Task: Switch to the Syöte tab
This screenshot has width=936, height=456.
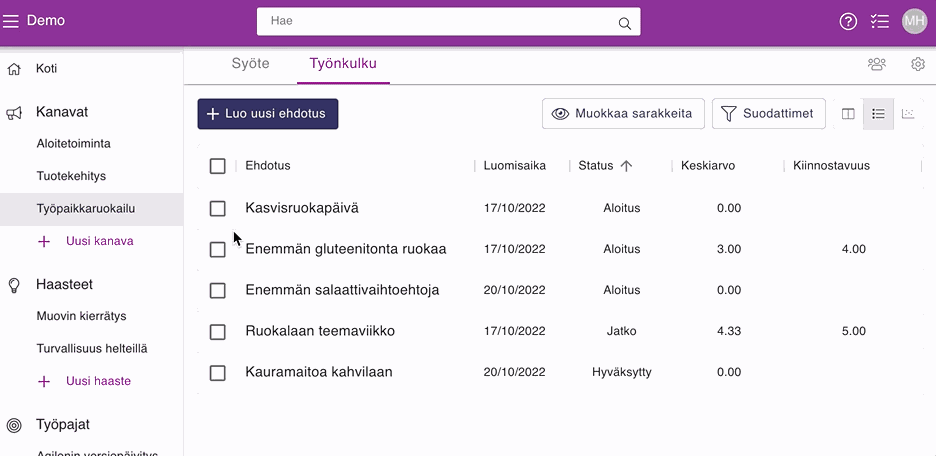Action: tap(250, 64)
